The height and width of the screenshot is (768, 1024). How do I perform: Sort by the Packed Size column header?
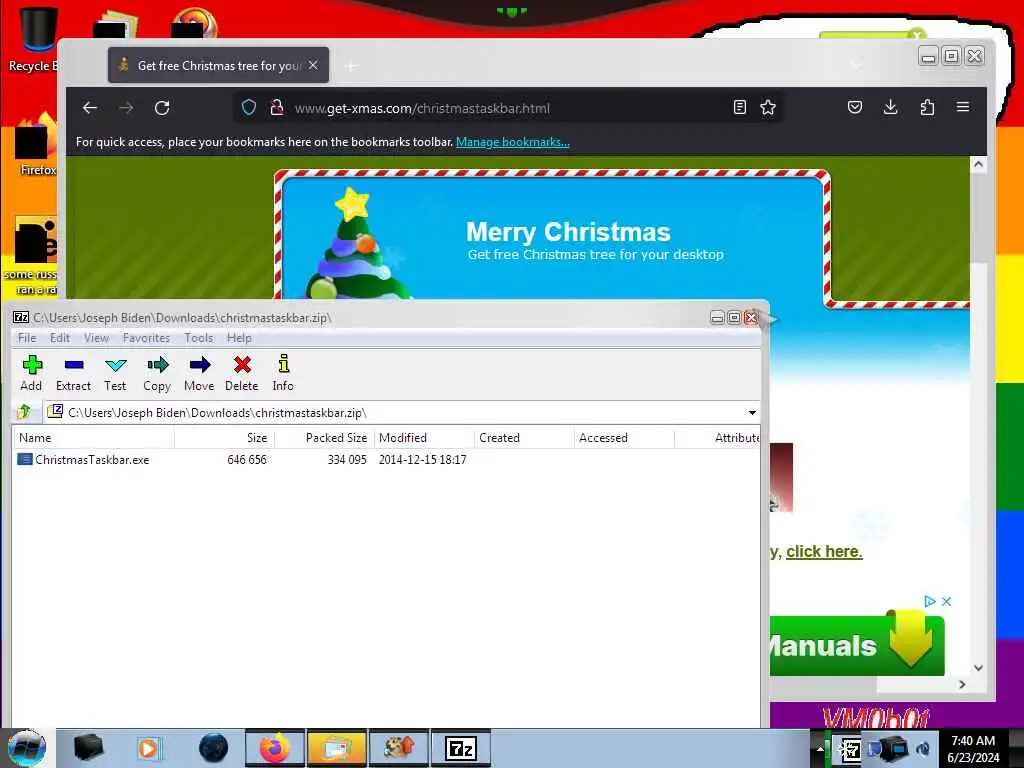[x=325, y=438]
